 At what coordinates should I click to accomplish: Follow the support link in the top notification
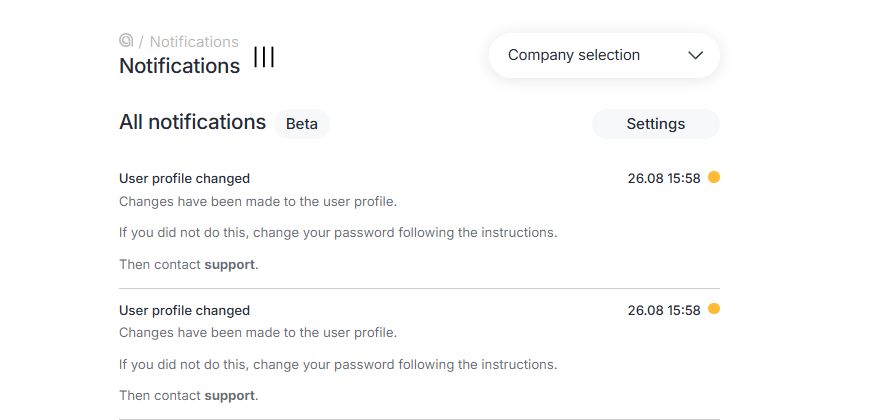tap(230, 265)
